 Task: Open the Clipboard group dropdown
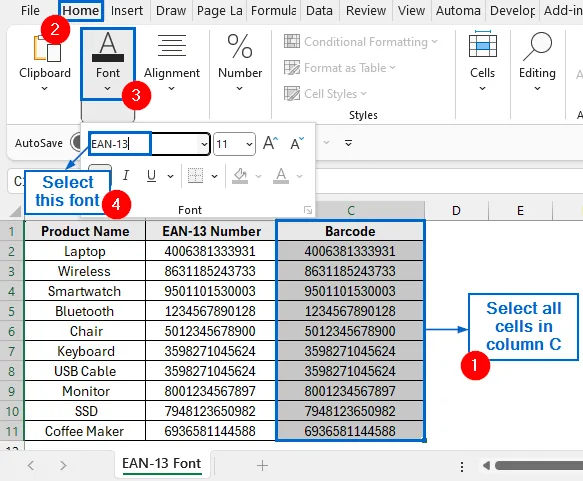click(45, 88)
